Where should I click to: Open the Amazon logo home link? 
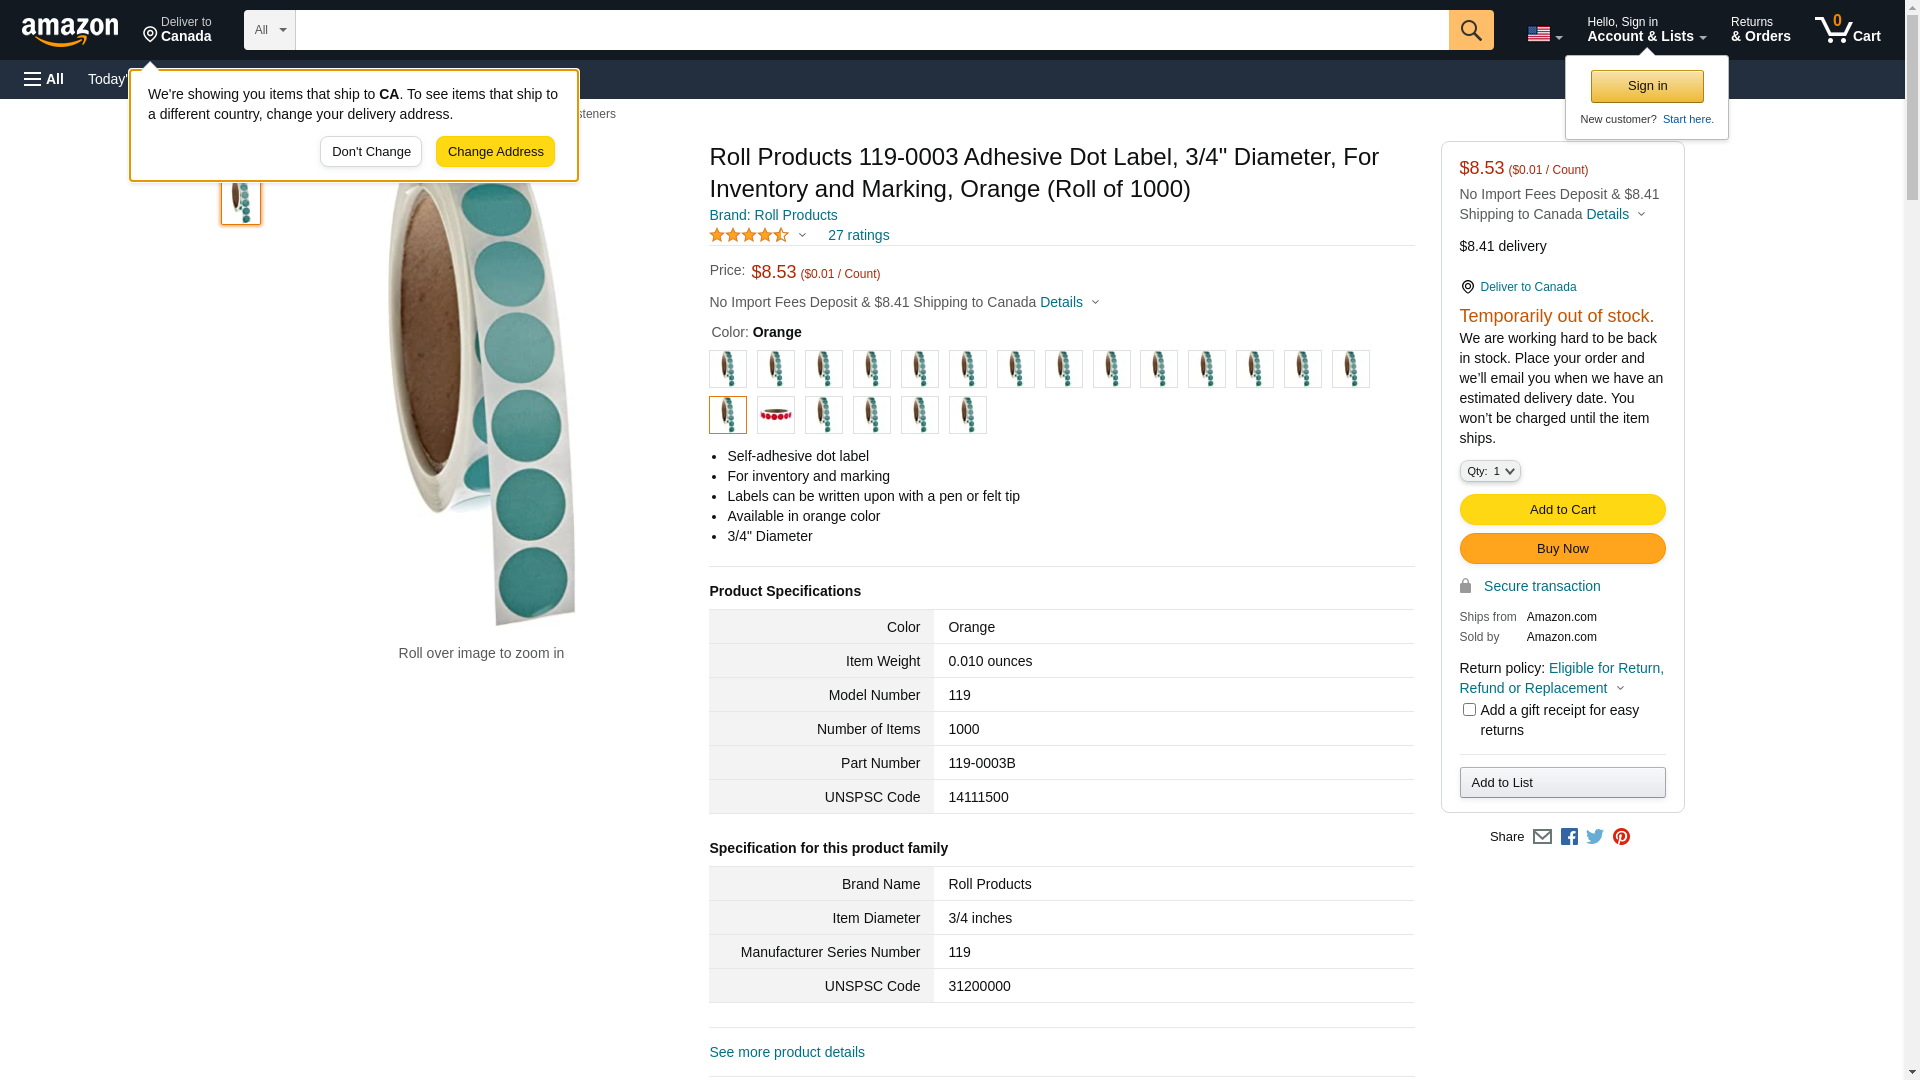[70, 31]
